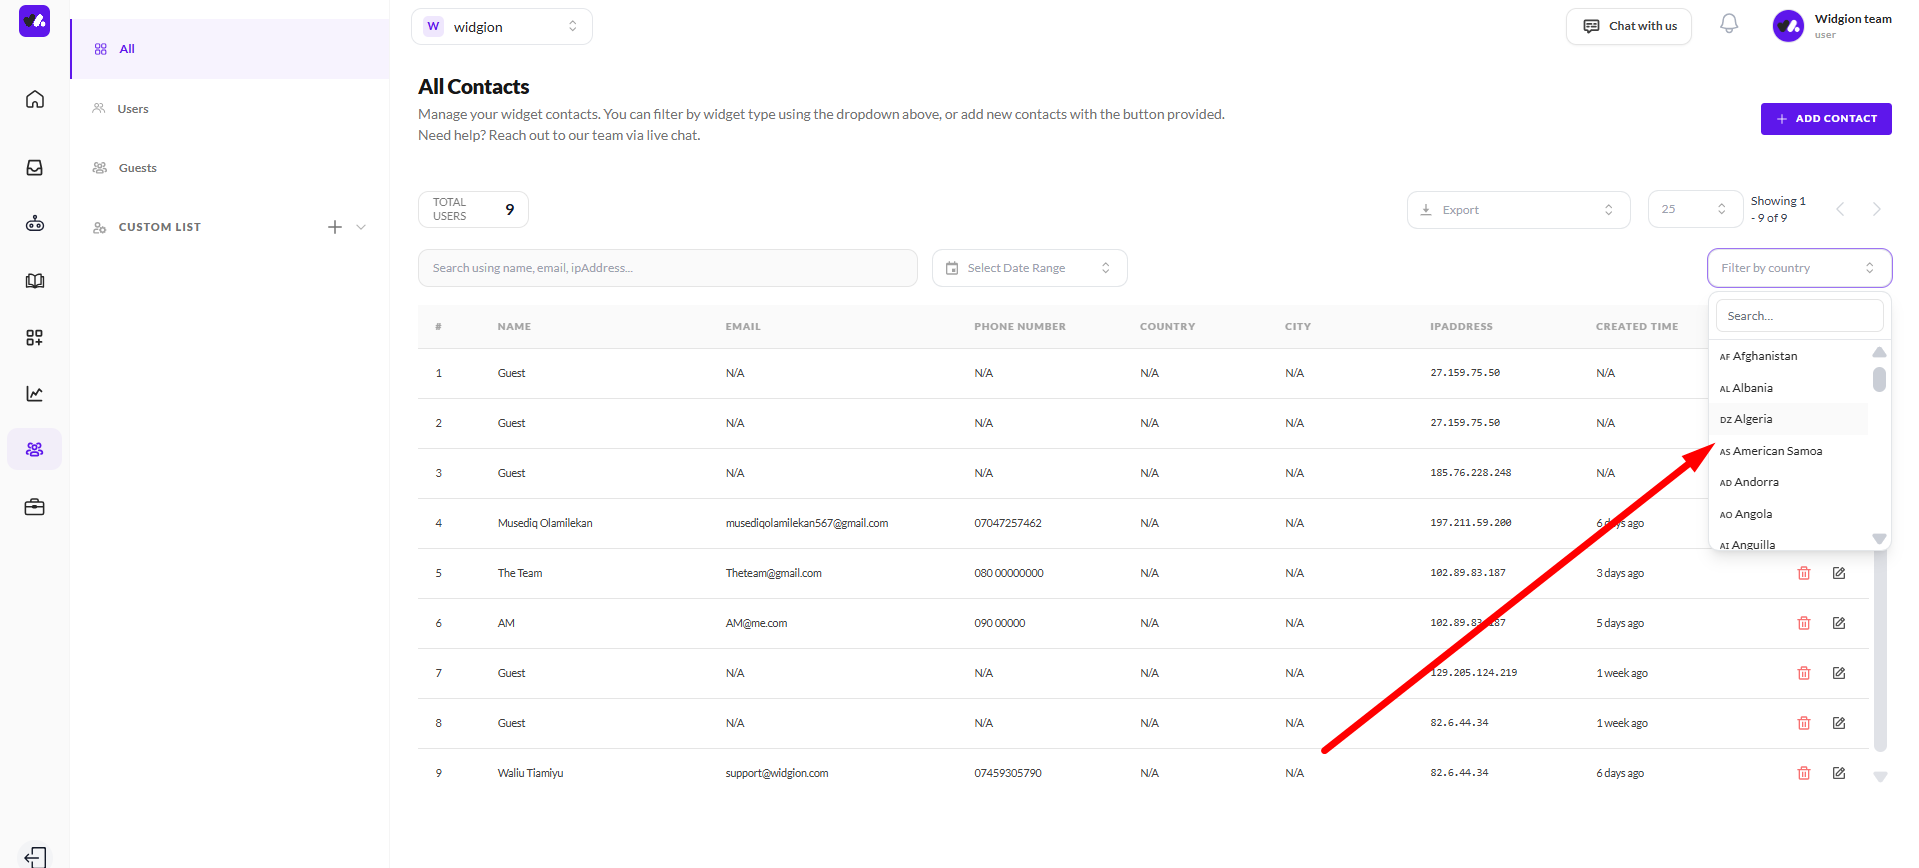Delete The Team contact with trash icon
The height and width of the screenshot is (868, 1919).
click(1804, 573)
